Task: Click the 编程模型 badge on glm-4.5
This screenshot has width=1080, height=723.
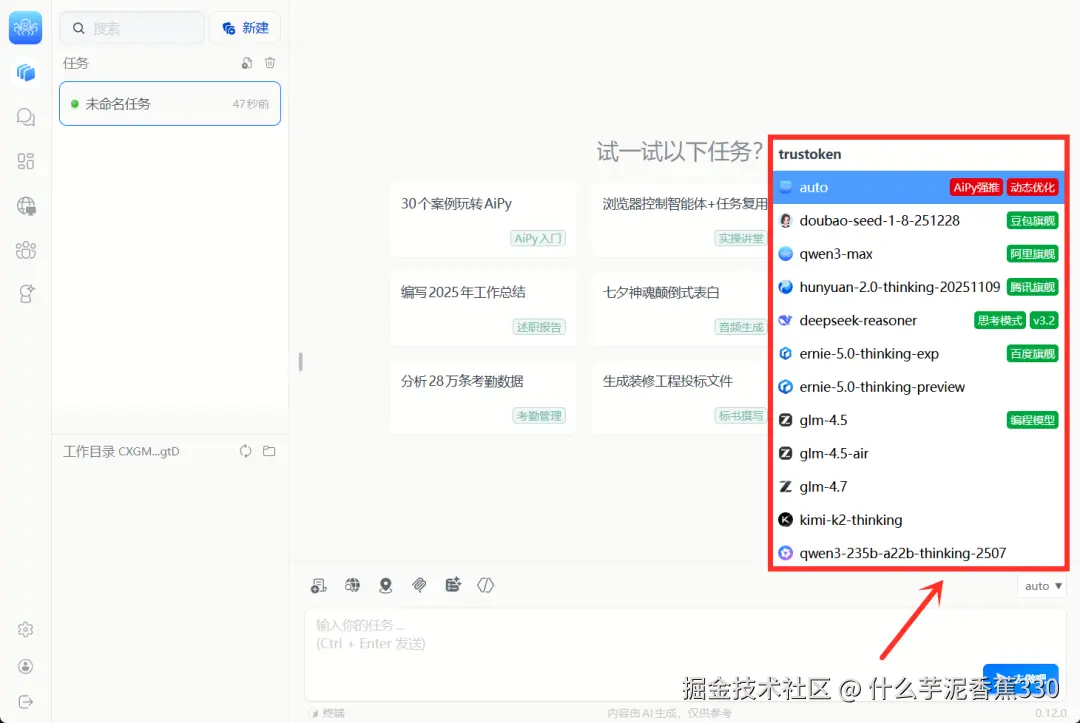Action: [1032, 420]
